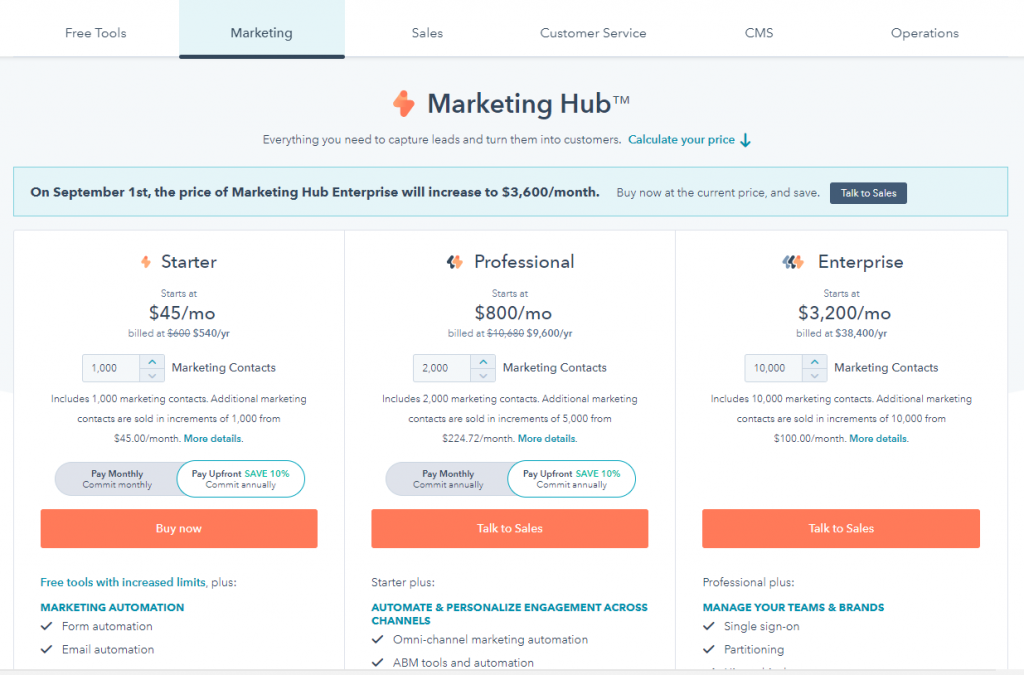Click the Starter plan icon
Viewport: 1024px width, 675px height.
[146, 262]
